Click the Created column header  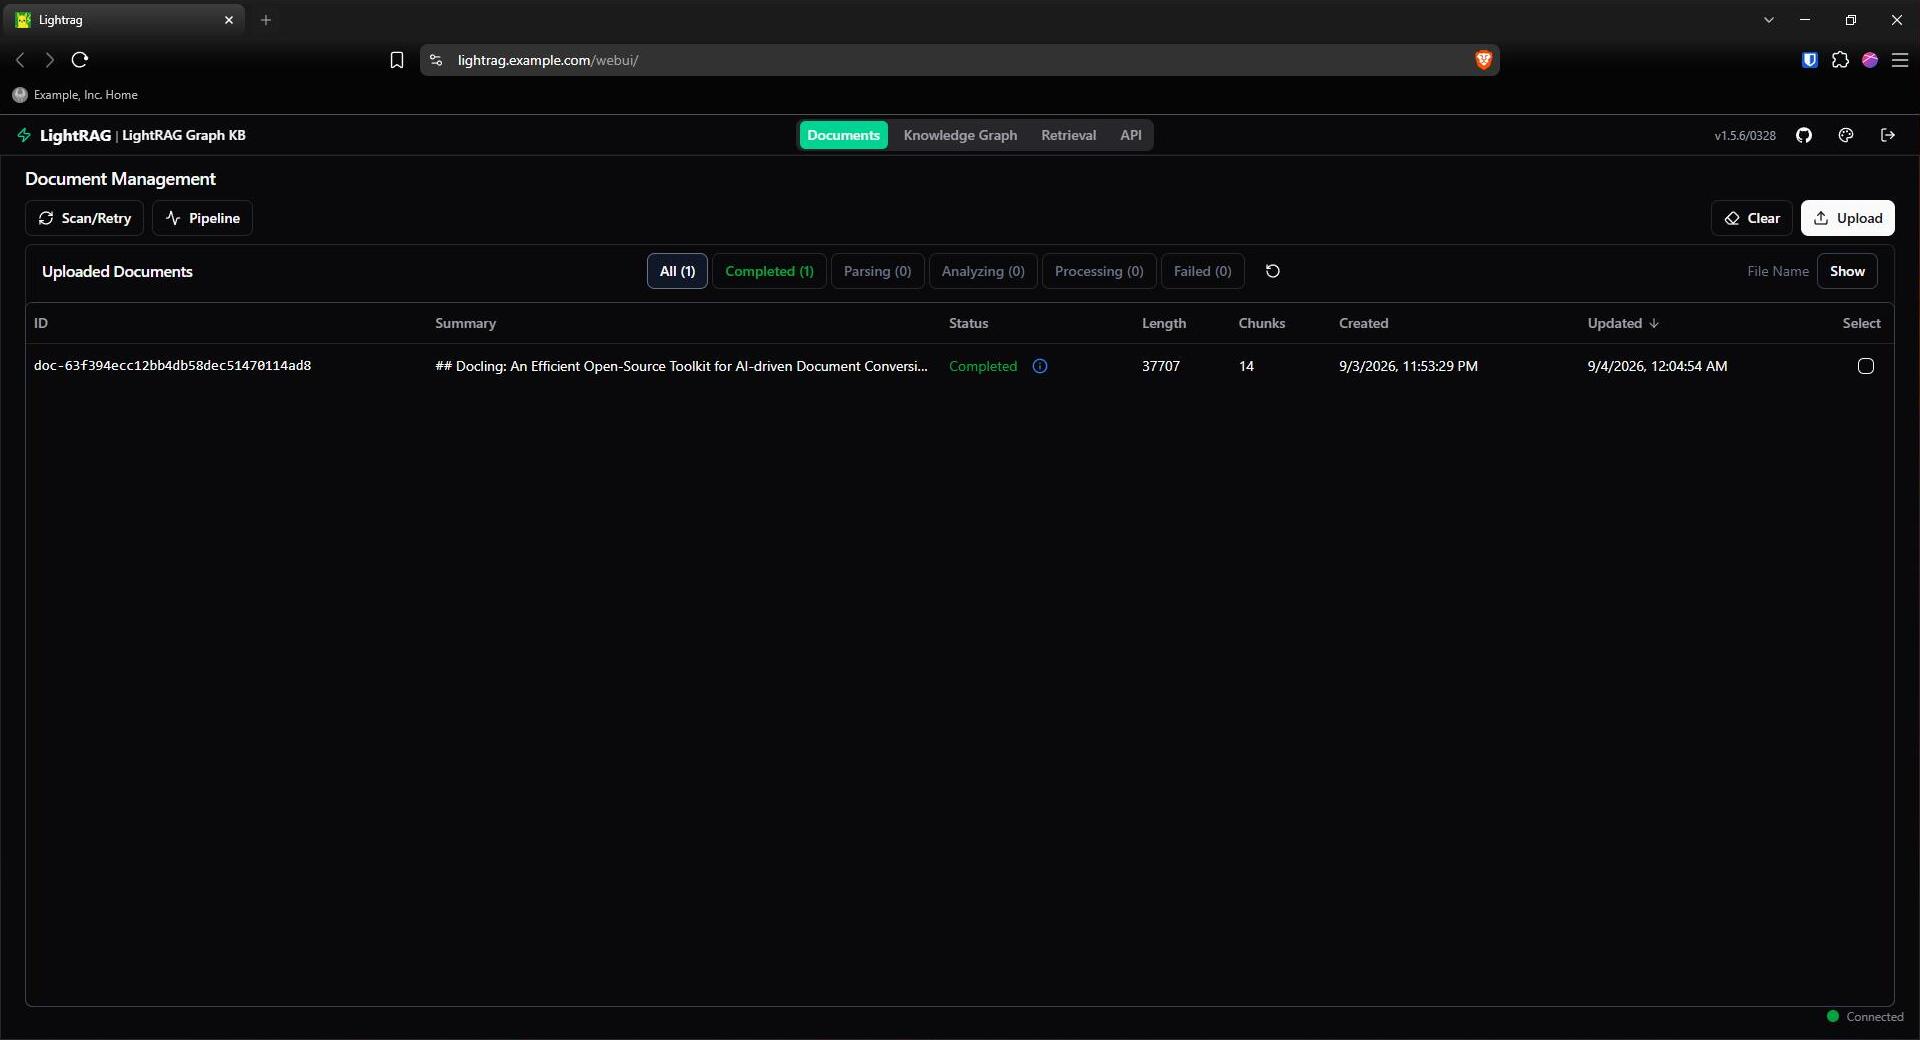pyautogui.click(x=1363, y=323)
